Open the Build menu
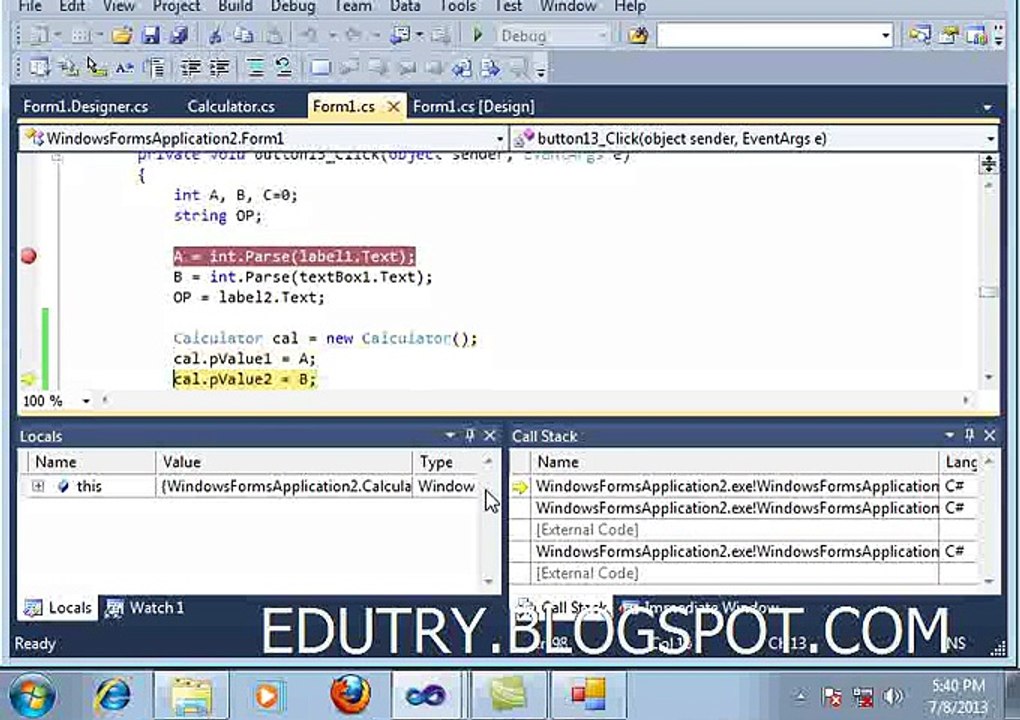 pyautogui.click(x=235, y=7)
